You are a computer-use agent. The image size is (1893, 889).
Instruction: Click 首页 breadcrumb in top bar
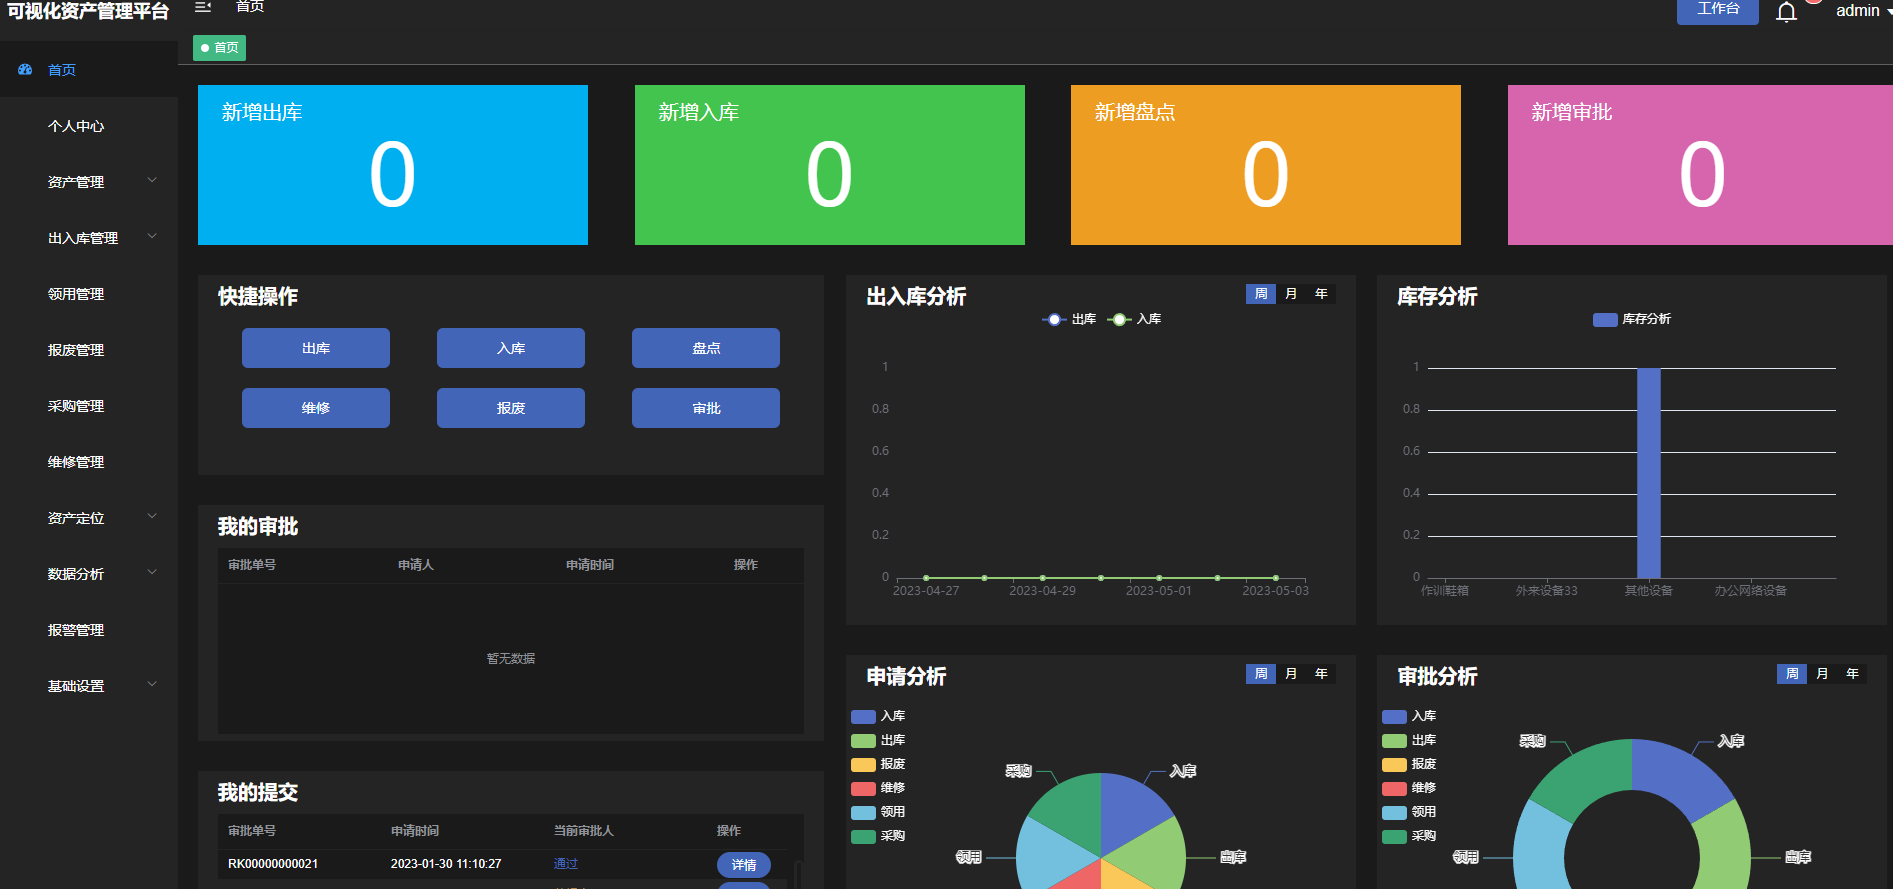[250, 6]
